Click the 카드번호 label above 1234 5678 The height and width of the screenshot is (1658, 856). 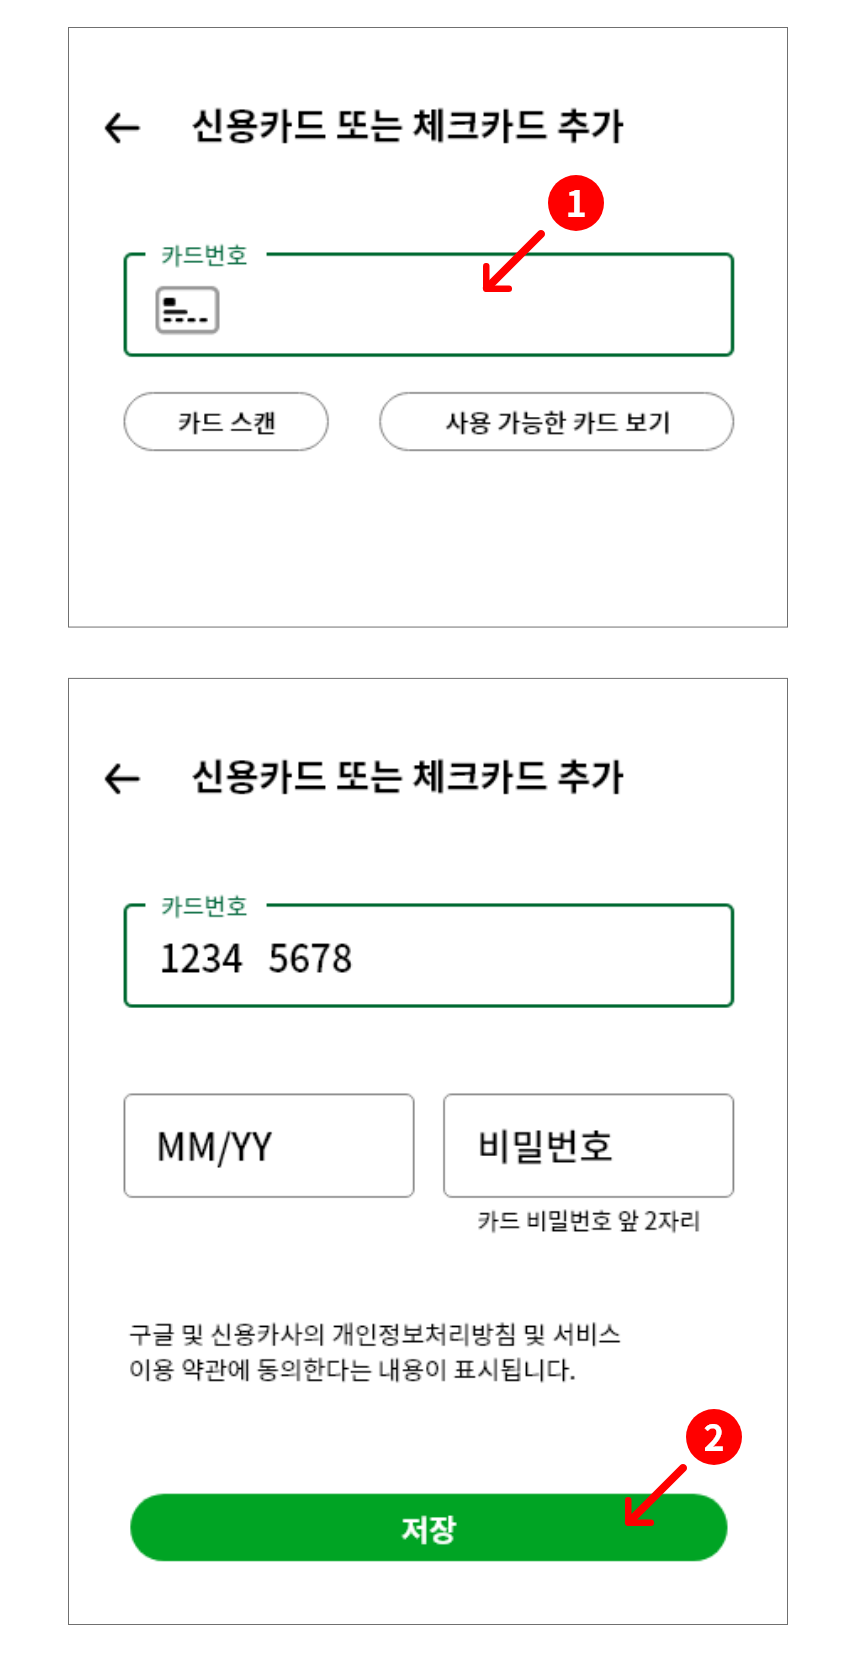point(204,907)
